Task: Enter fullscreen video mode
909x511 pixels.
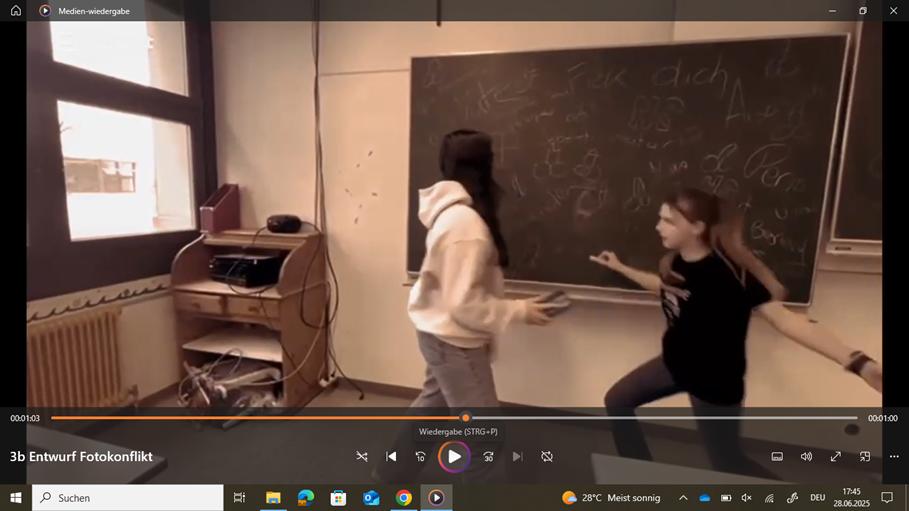Action: click(836, 456)
